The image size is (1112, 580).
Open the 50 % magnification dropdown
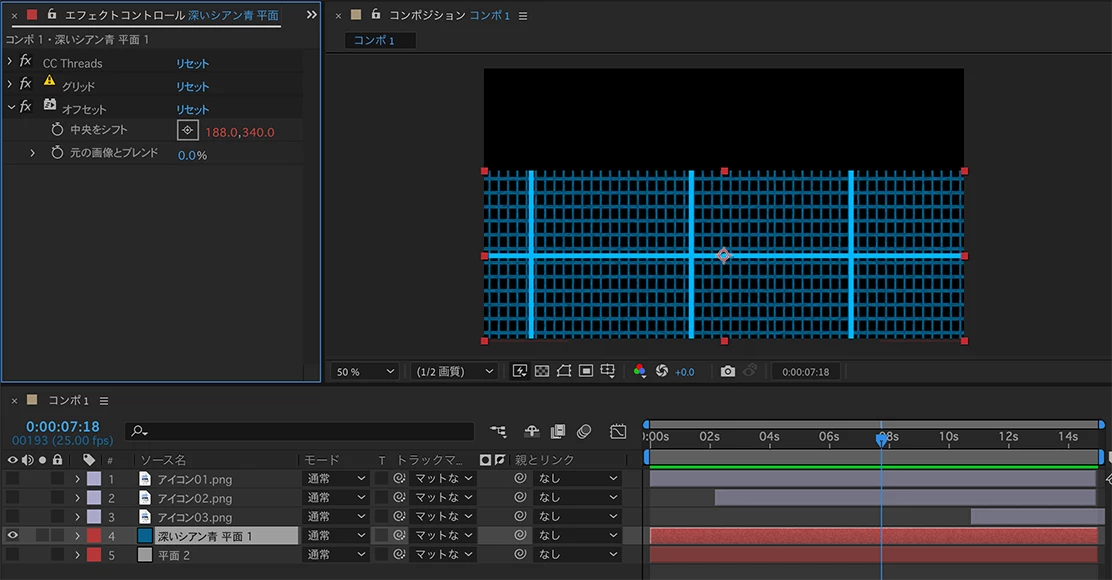click(x=364, y=371)
